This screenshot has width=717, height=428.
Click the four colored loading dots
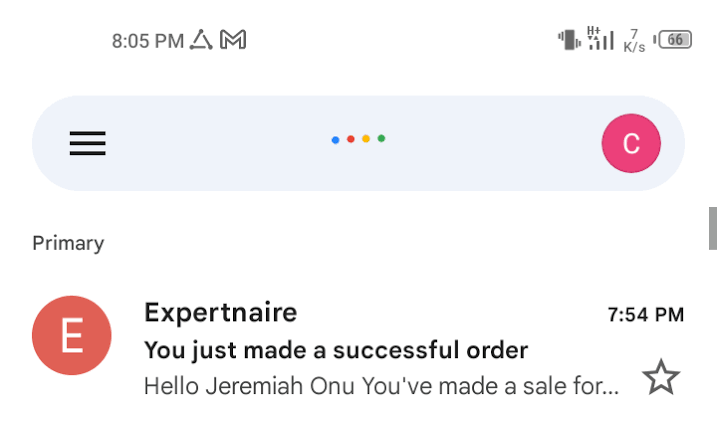click(x=358, y=139)
